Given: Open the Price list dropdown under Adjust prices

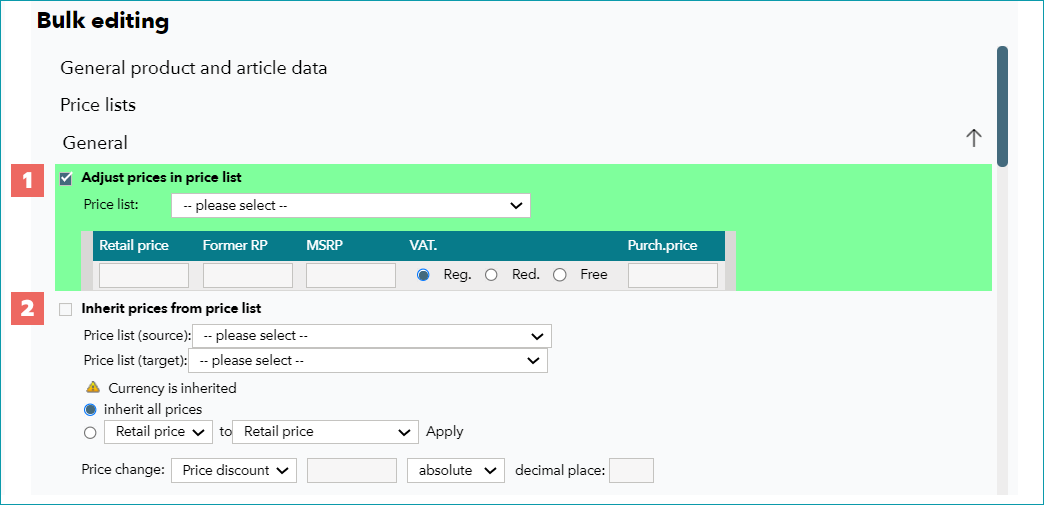Looking at the screenshot, I should coord(351,205).
